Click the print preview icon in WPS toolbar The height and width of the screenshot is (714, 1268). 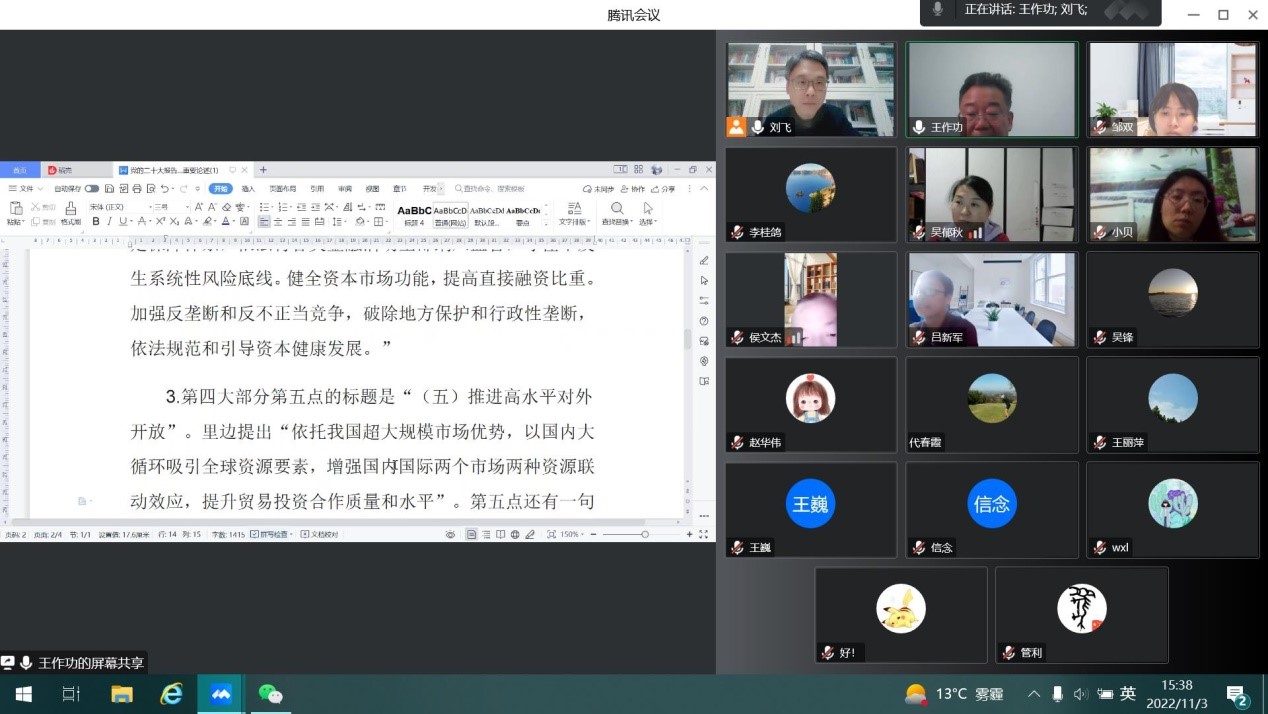pyautogui.click(x=151, y=189)
